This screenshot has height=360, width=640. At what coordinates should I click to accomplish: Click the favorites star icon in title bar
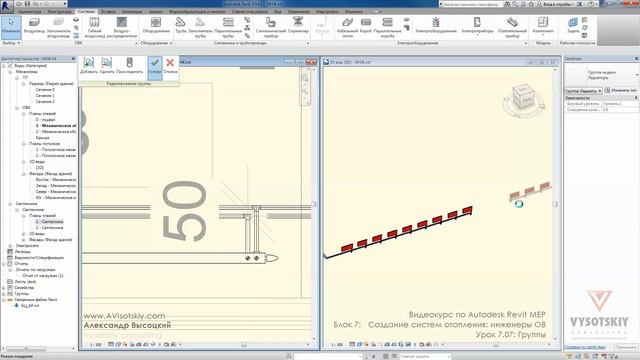[531, 4]
